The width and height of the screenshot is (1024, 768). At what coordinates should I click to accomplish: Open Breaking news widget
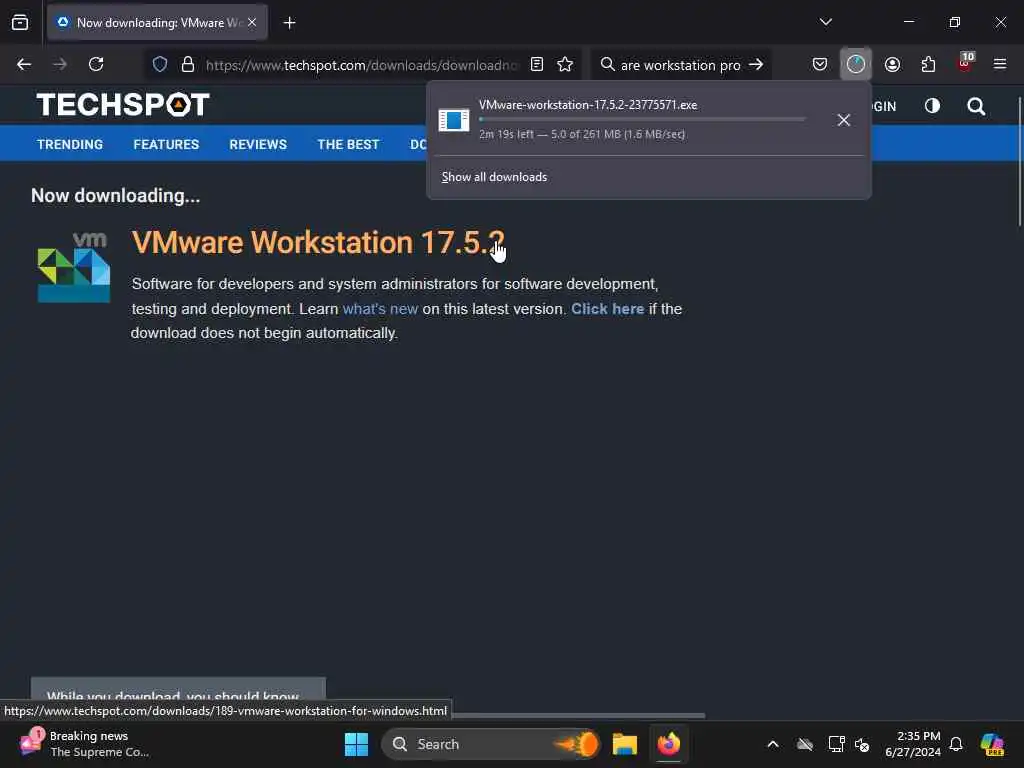[x=85, y=744]
